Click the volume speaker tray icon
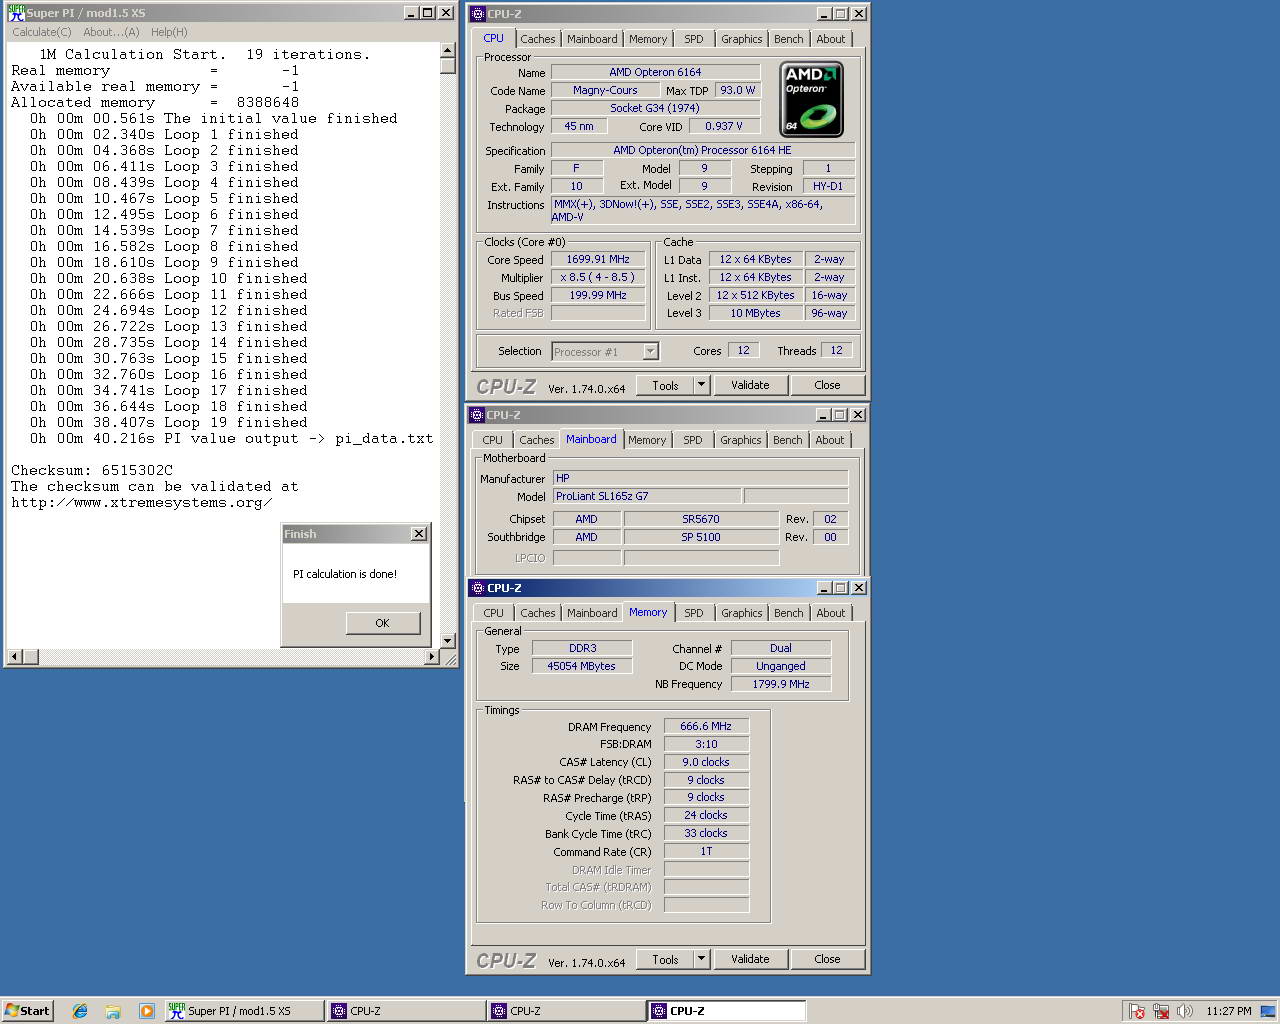This screenshot has width=1280, height=1024. coord(1184,1011)
